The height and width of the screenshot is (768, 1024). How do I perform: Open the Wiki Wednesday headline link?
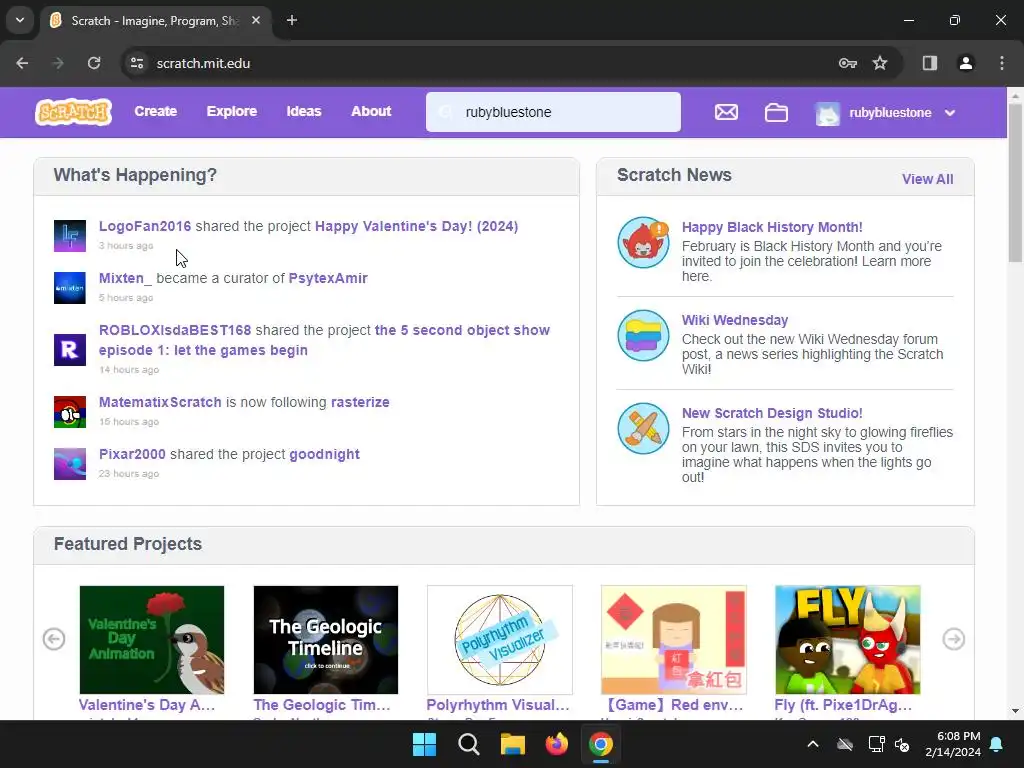pyautogui.click(x=735, y=320)
